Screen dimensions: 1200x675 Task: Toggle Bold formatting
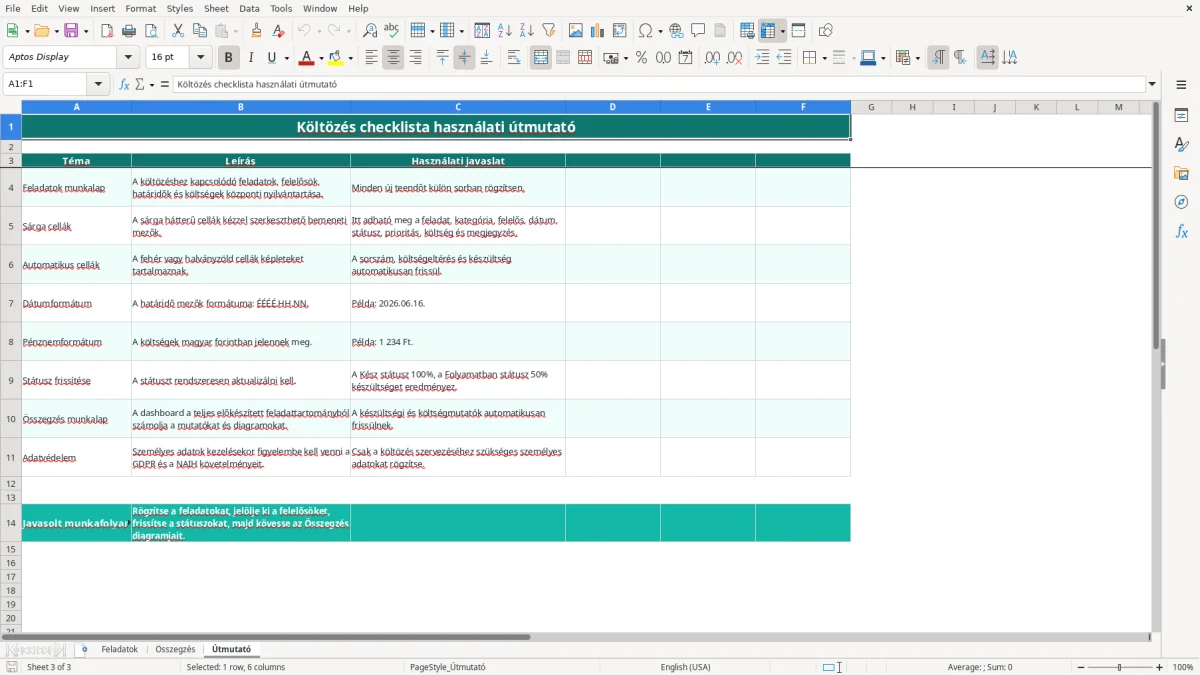point(229,58)
